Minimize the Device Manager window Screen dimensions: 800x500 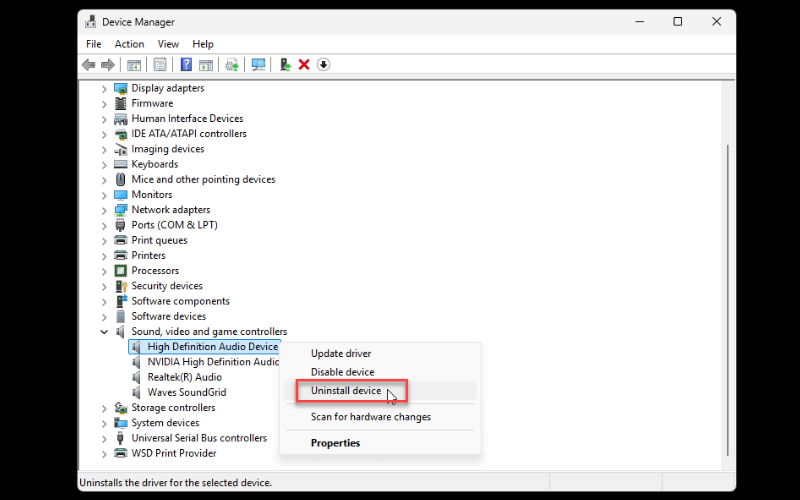pos(640,21)
